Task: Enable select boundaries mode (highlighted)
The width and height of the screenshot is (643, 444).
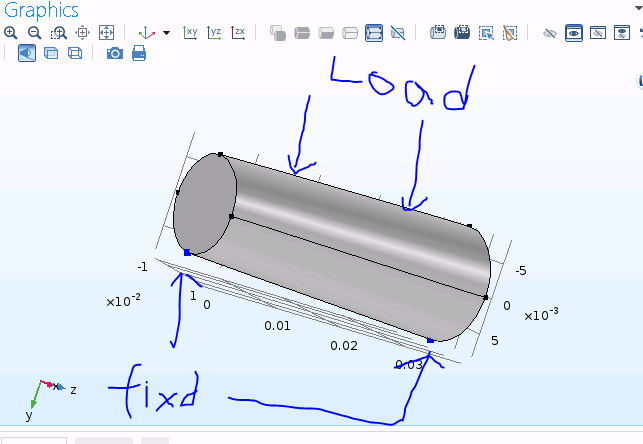Action: click(374, 32)
